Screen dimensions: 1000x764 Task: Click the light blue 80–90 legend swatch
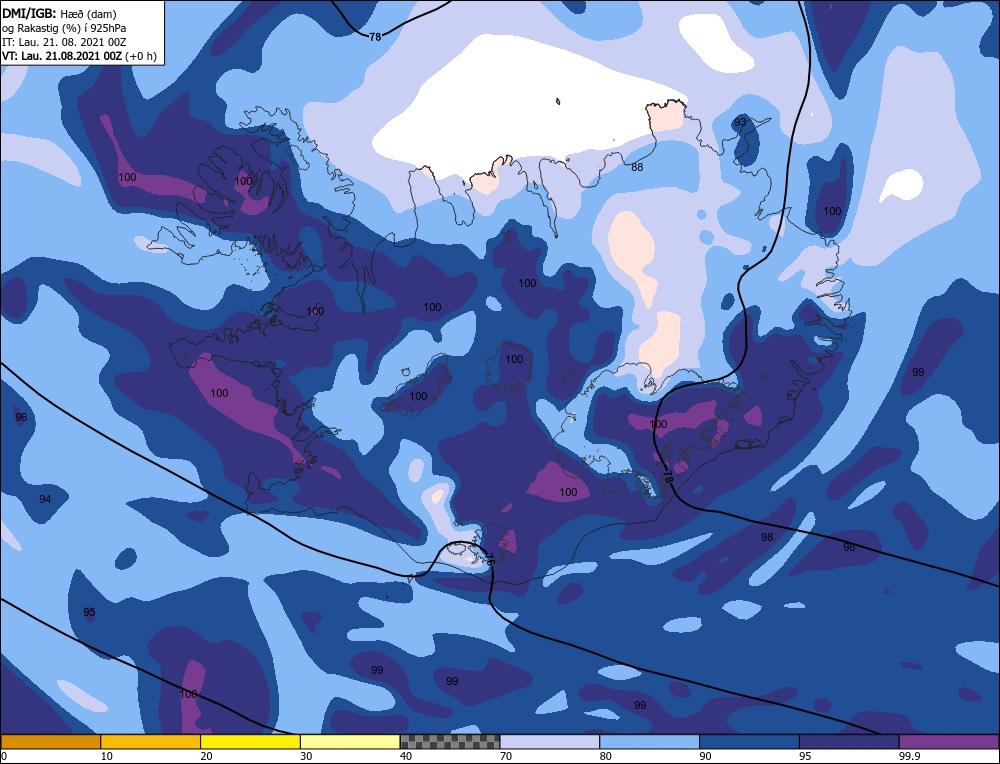(x=649, y=742)
